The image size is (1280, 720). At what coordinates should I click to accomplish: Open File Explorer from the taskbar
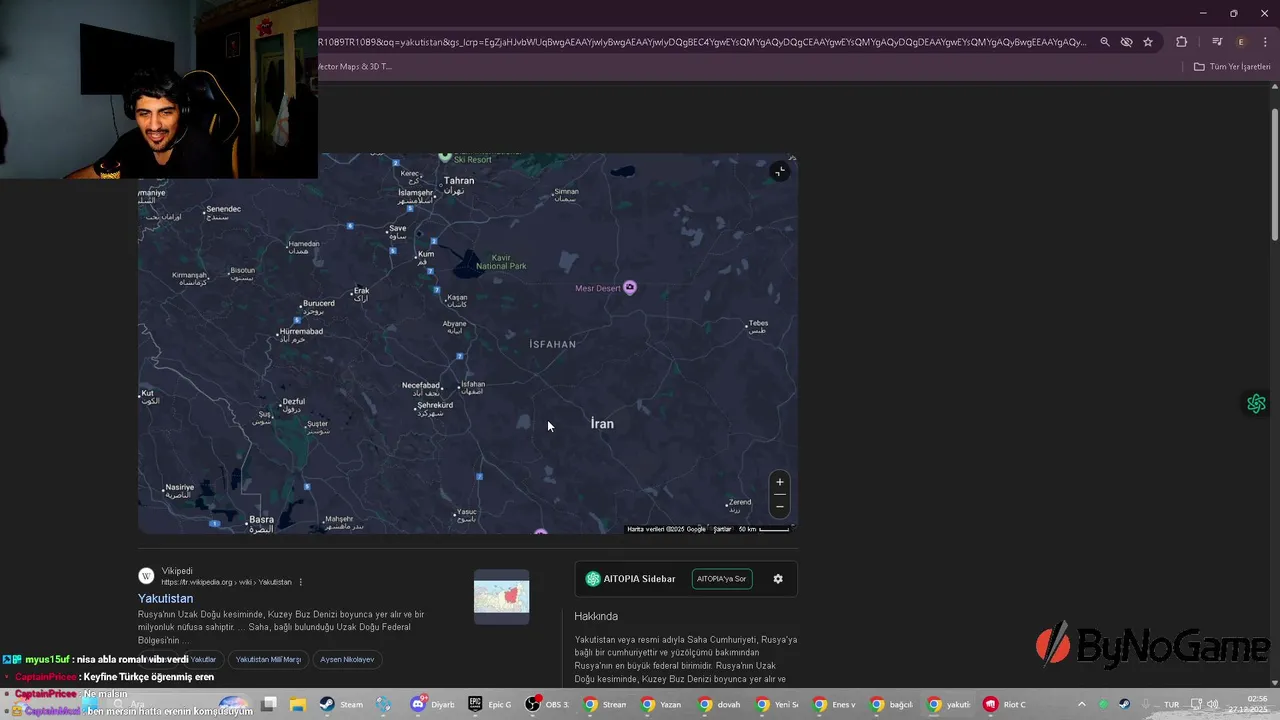[x=297, y=704]
